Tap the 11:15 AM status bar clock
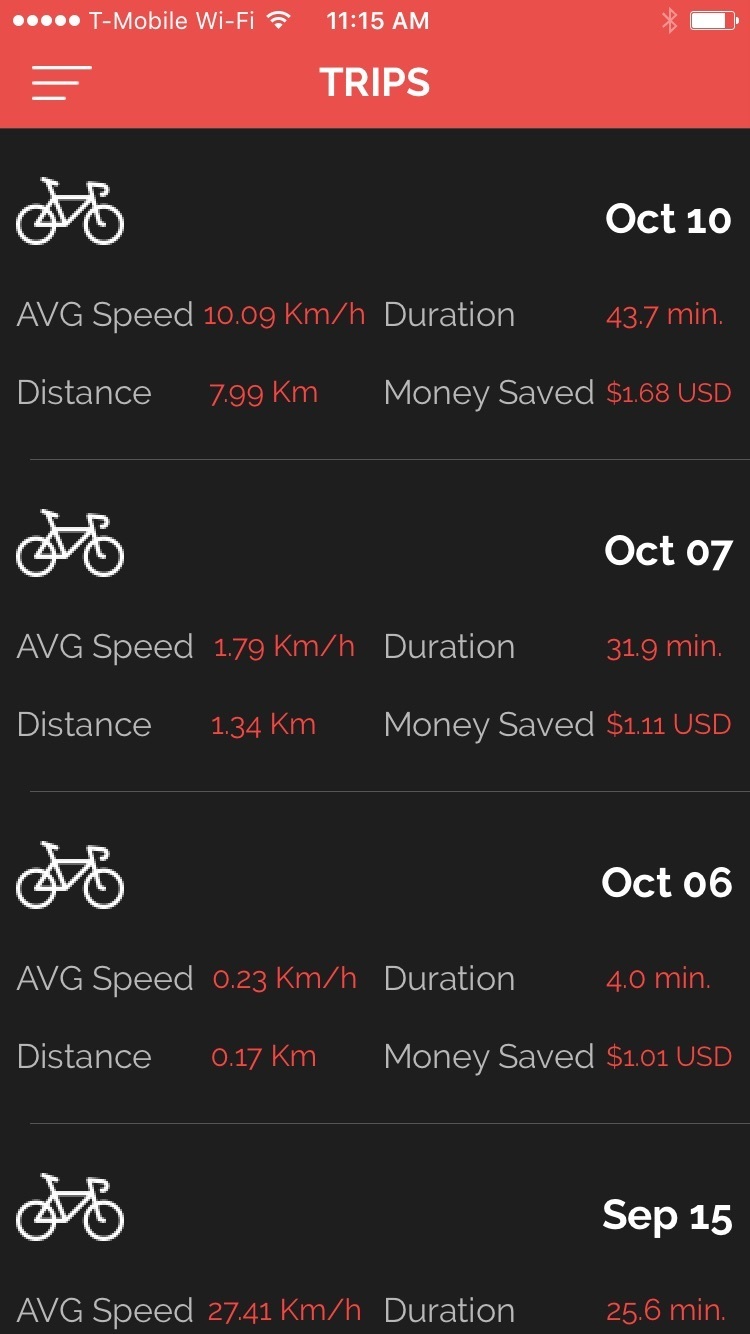This screenshot has width=750, height=1334. point(377,21)
